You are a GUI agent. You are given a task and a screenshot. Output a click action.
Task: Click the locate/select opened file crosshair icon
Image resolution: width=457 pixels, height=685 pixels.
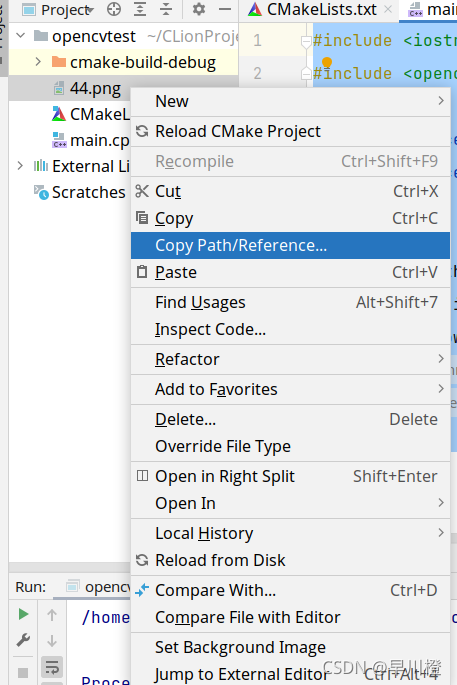114,9
